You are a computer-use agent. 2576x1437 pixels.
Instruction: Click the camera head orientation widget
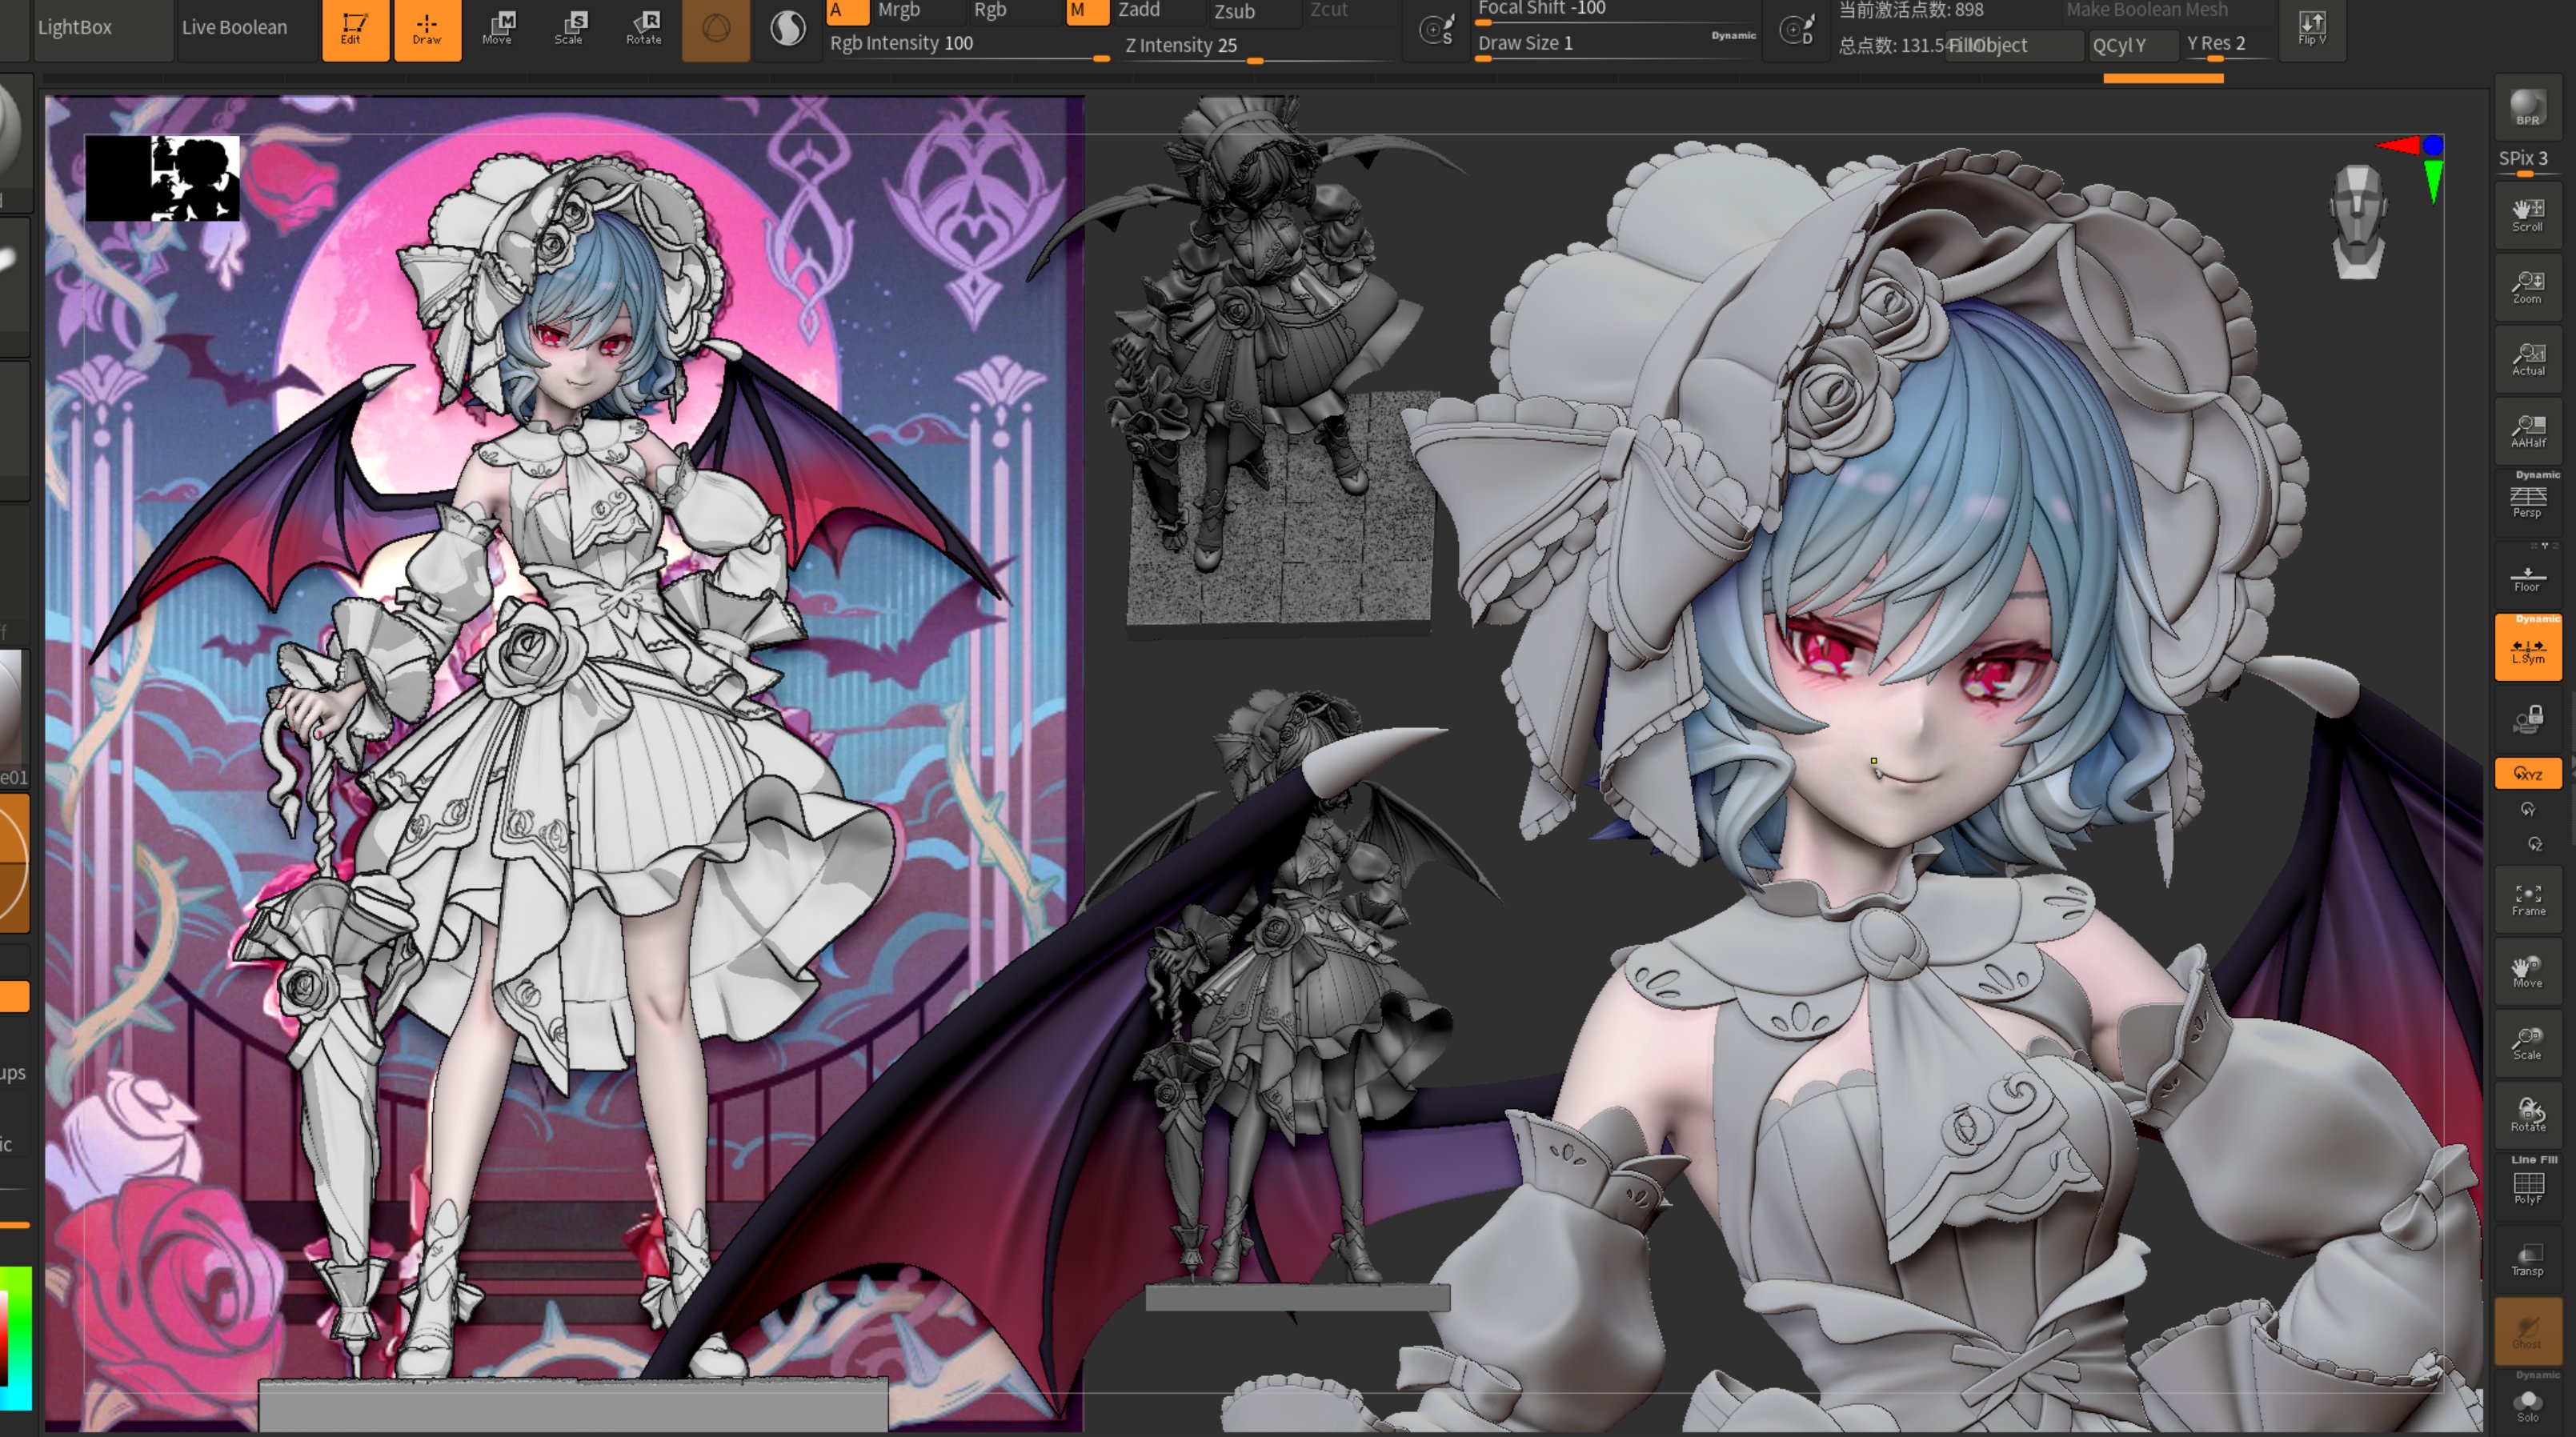click(2358, 222)
